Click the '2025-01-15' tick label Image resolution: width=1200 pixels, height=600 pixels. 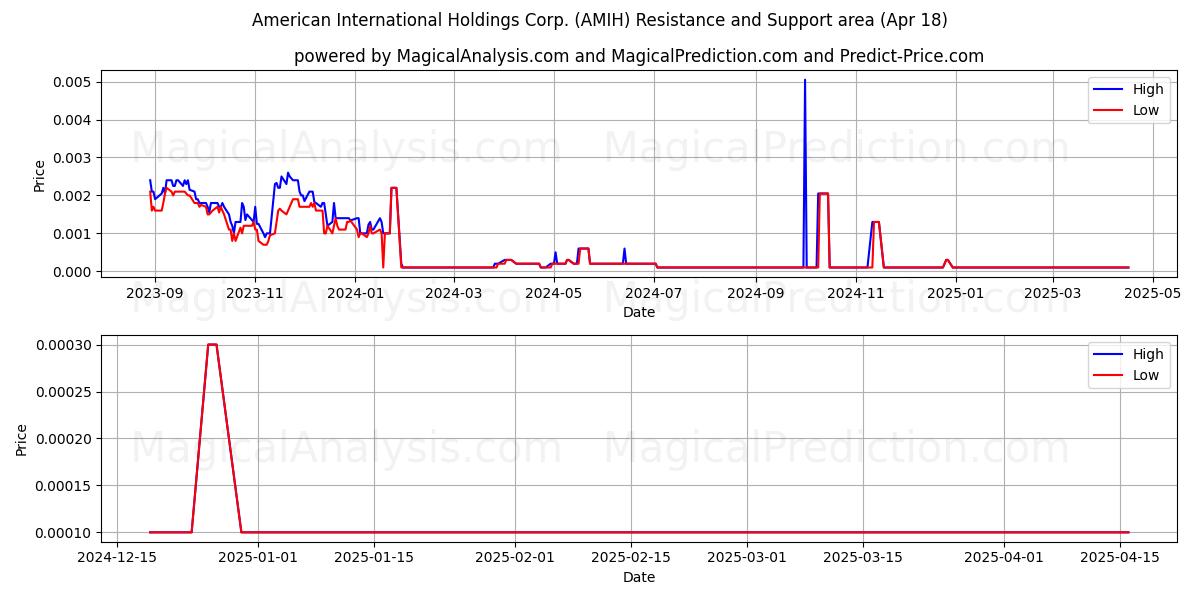point(374,558)
